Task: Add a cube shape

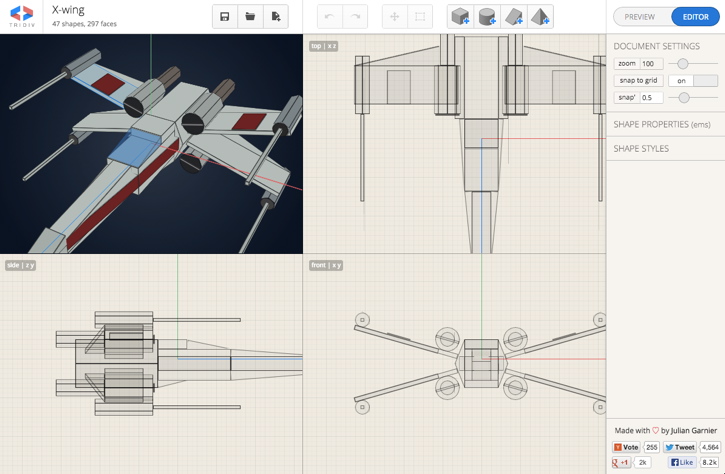Action: pos(460,17)
